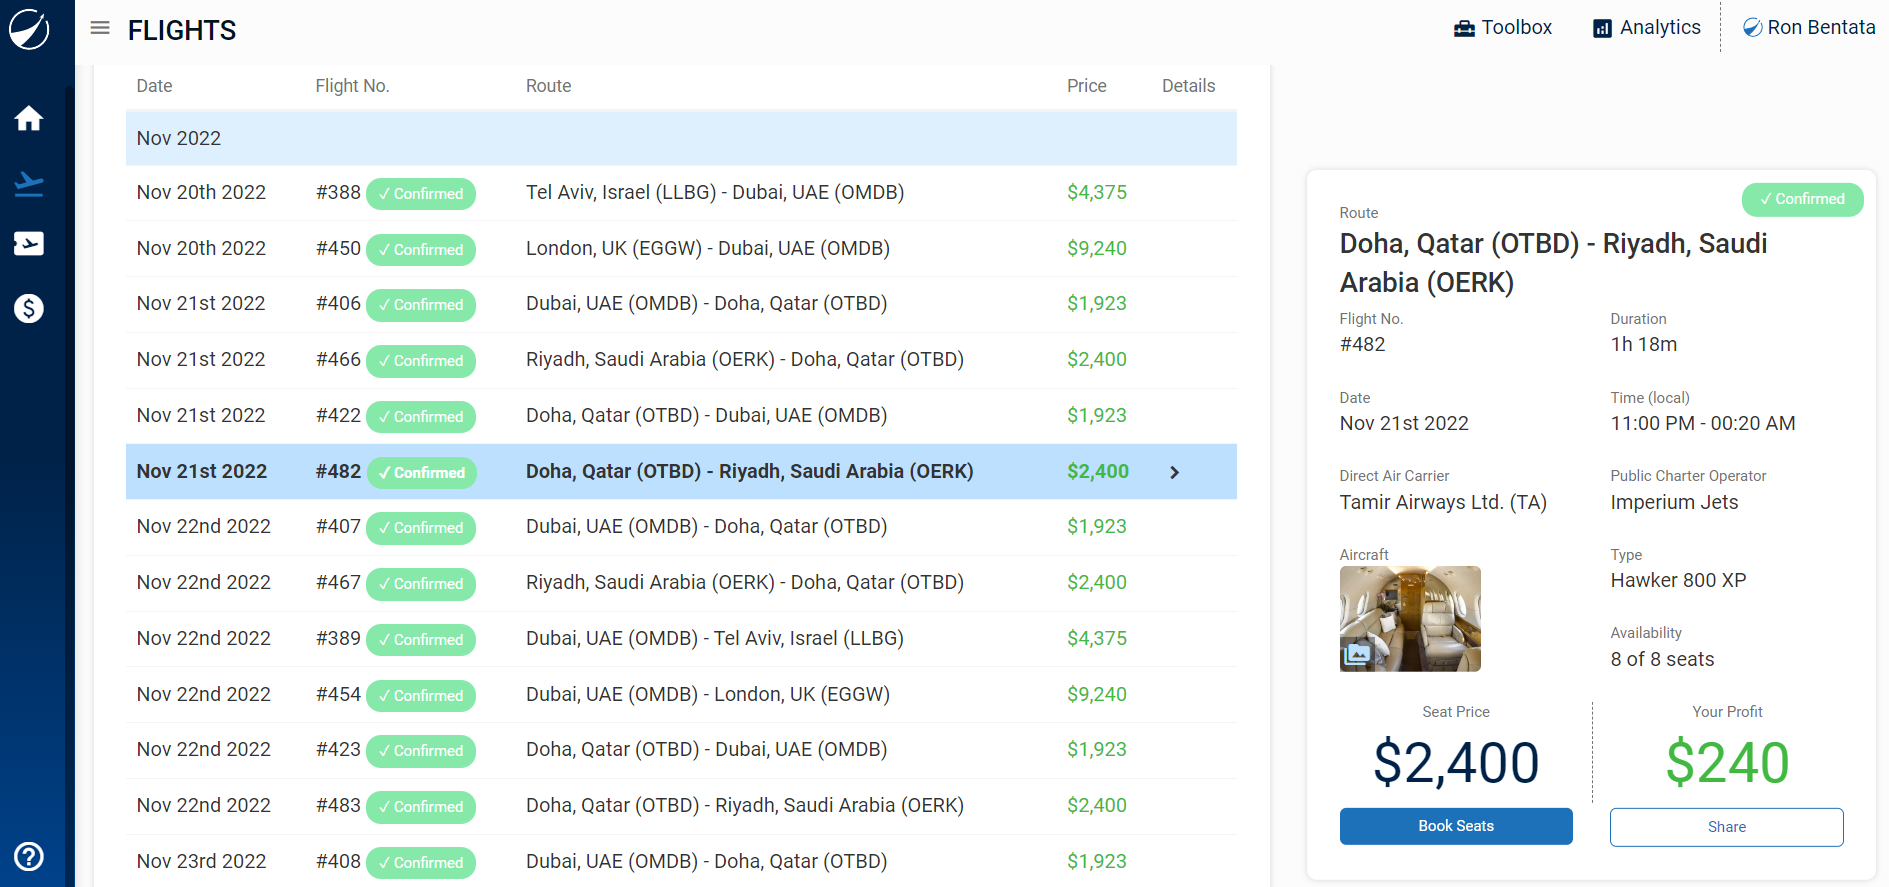Image resolution: width=1889 pixels, height=887 pixels.
Task: Open help question mark icon
Action: [x=29, y=857]
